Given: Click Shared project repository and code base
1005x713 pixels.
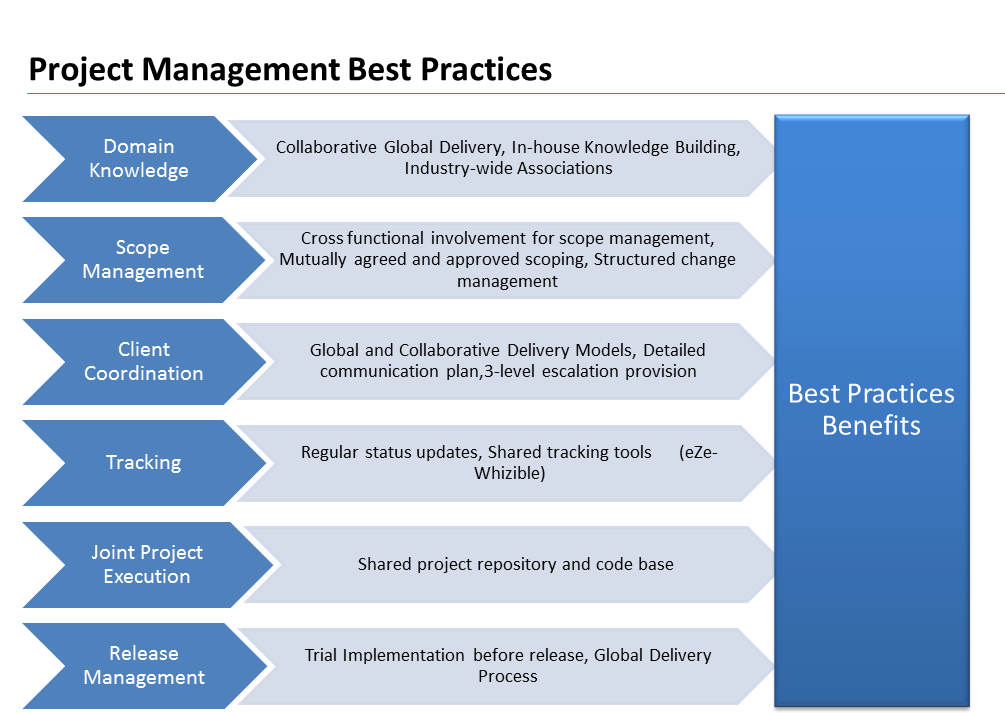Looking at the screenshot, I should 515,564.
